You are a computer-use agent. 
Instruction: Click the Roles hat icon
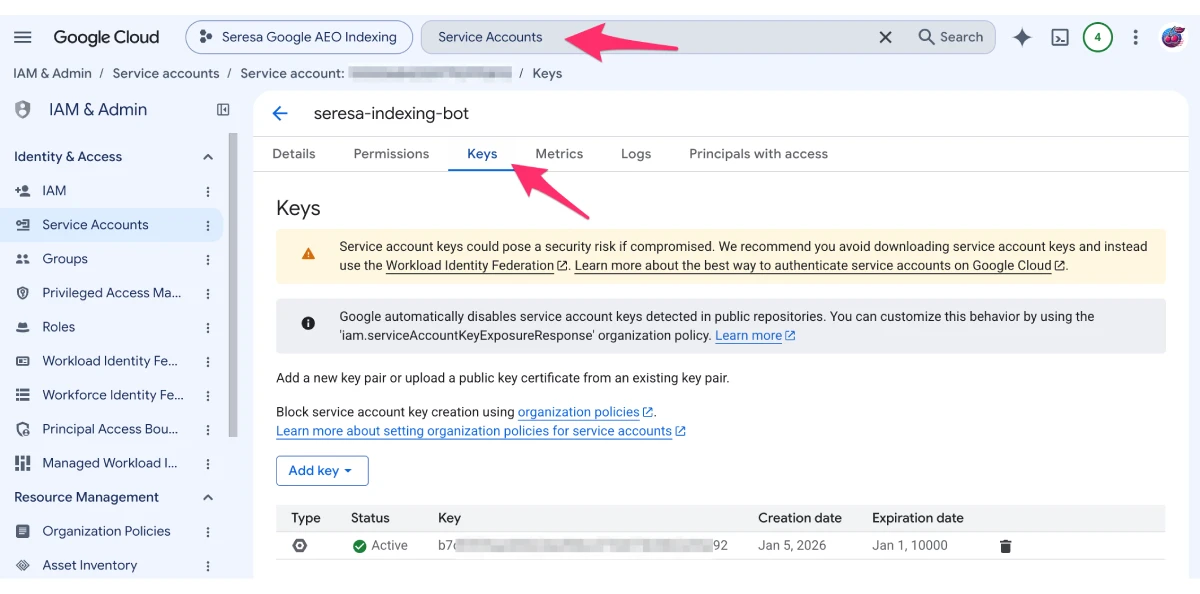(23, 327)
